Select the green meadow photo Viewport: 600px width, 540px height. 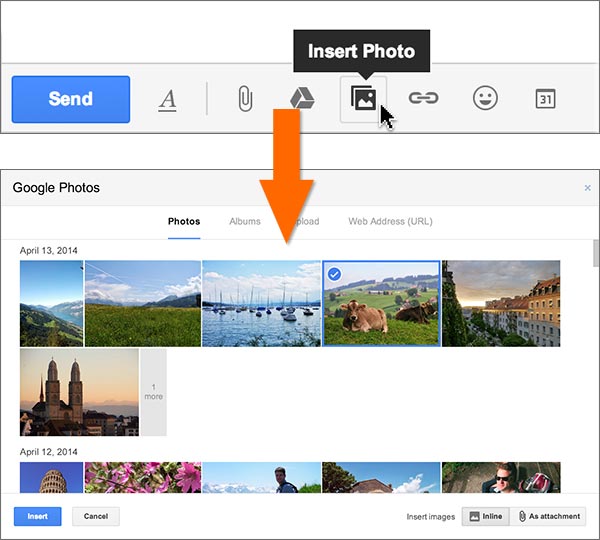pyautogui.click(x=143, y=303)
